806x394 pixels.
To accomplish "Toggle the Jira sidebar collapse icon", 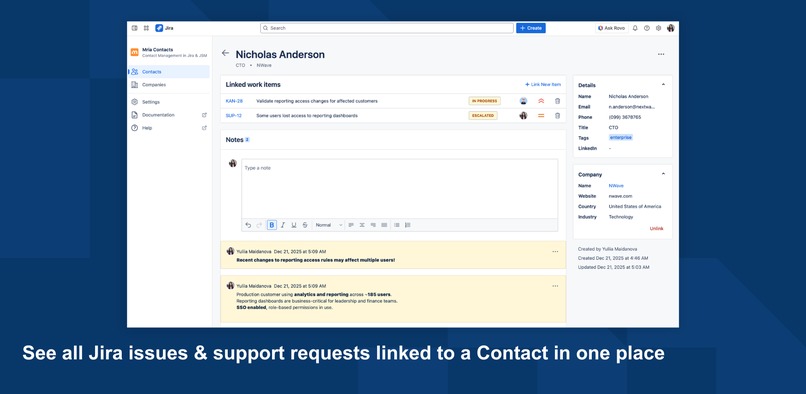I will pyautogui.click(x=135, y=28).
